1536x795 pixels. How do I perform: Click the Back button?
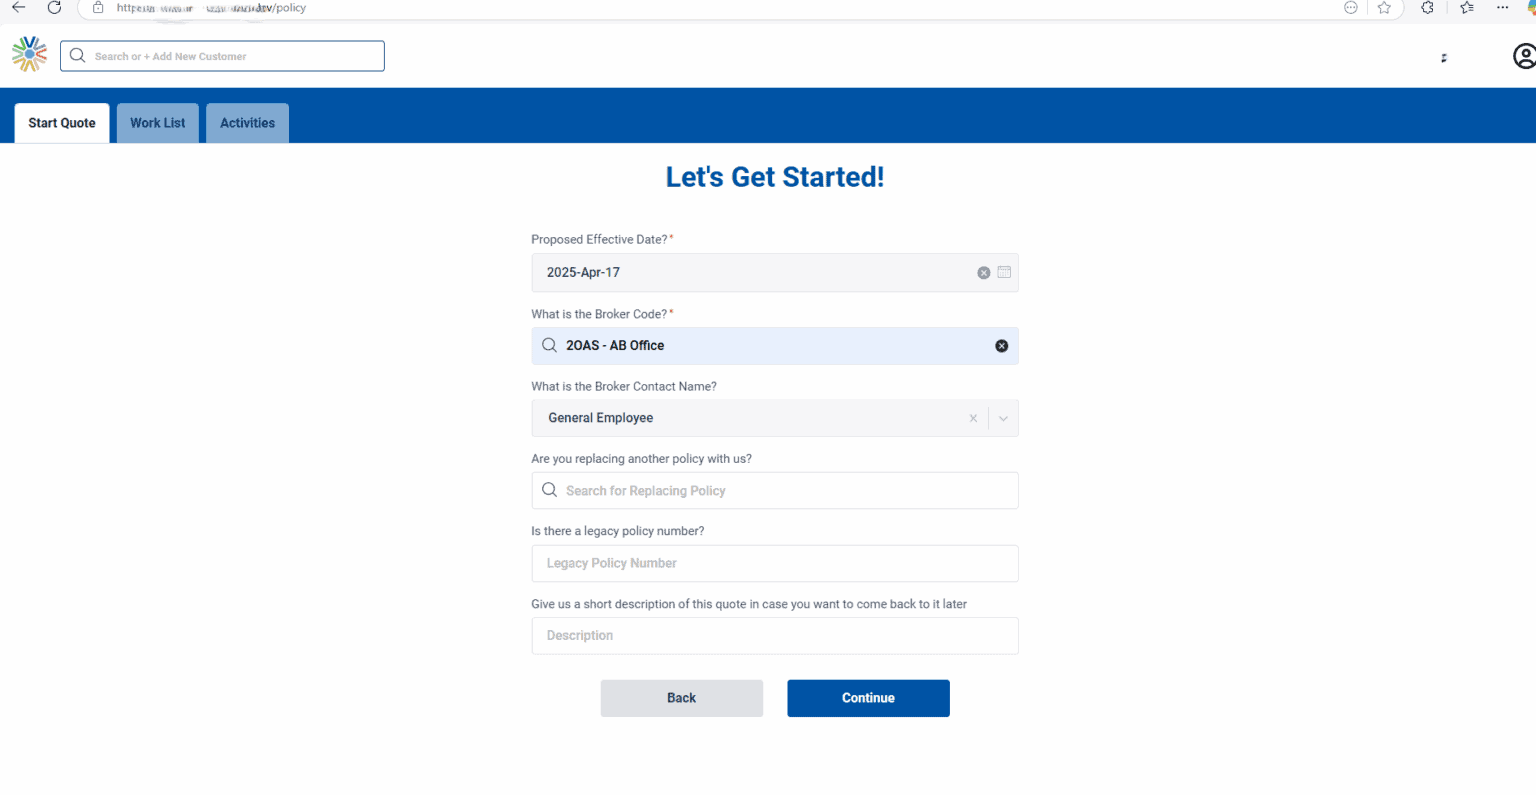681,698
